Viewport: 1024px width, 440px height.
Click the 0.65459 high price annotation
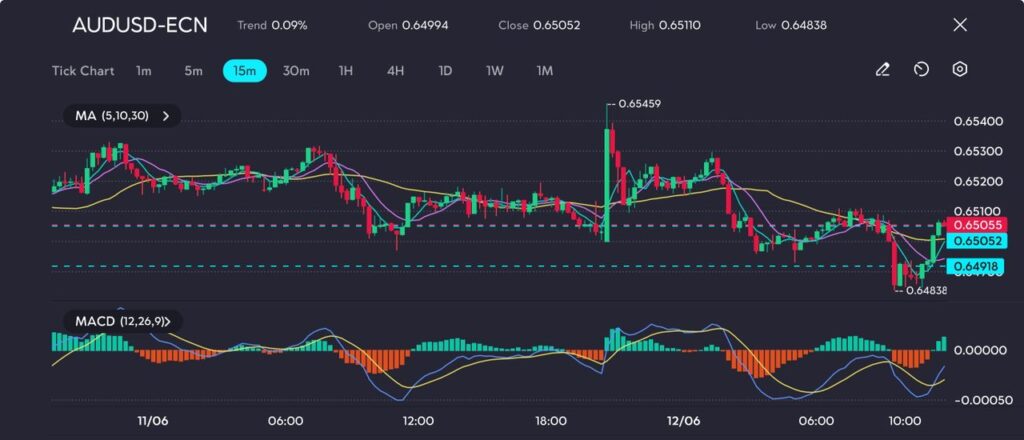(640, 103)
